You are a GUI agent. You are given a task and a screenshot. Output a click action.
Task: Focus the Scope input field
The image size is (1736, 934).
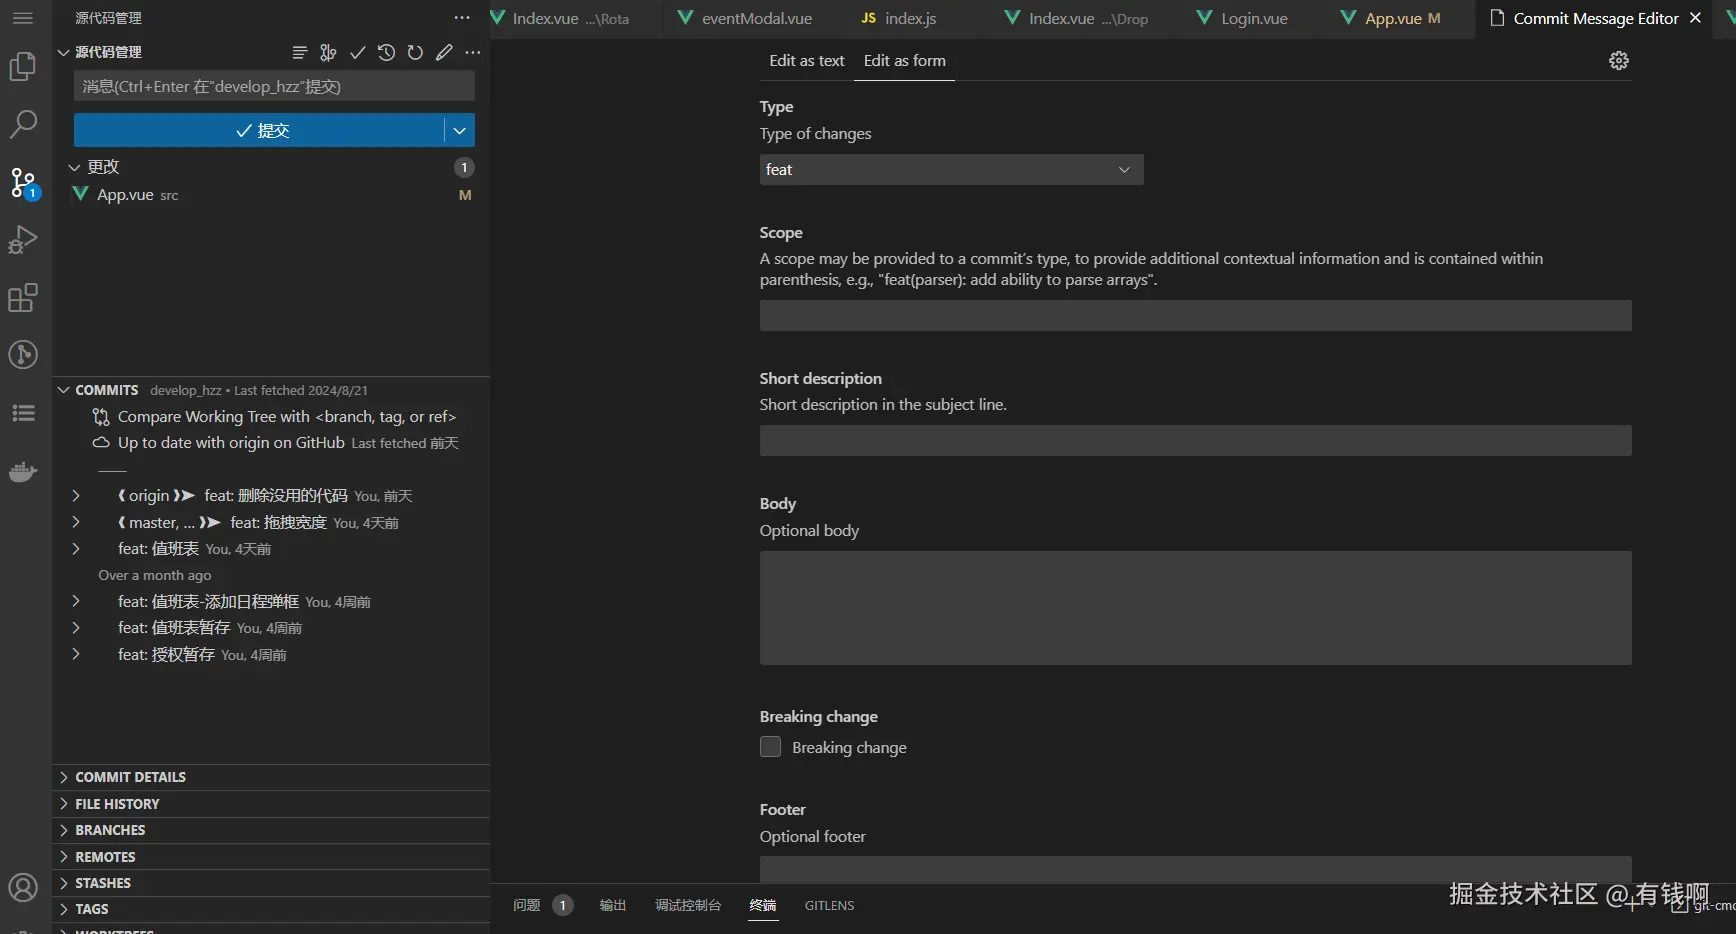click(x=1195, y=316)
